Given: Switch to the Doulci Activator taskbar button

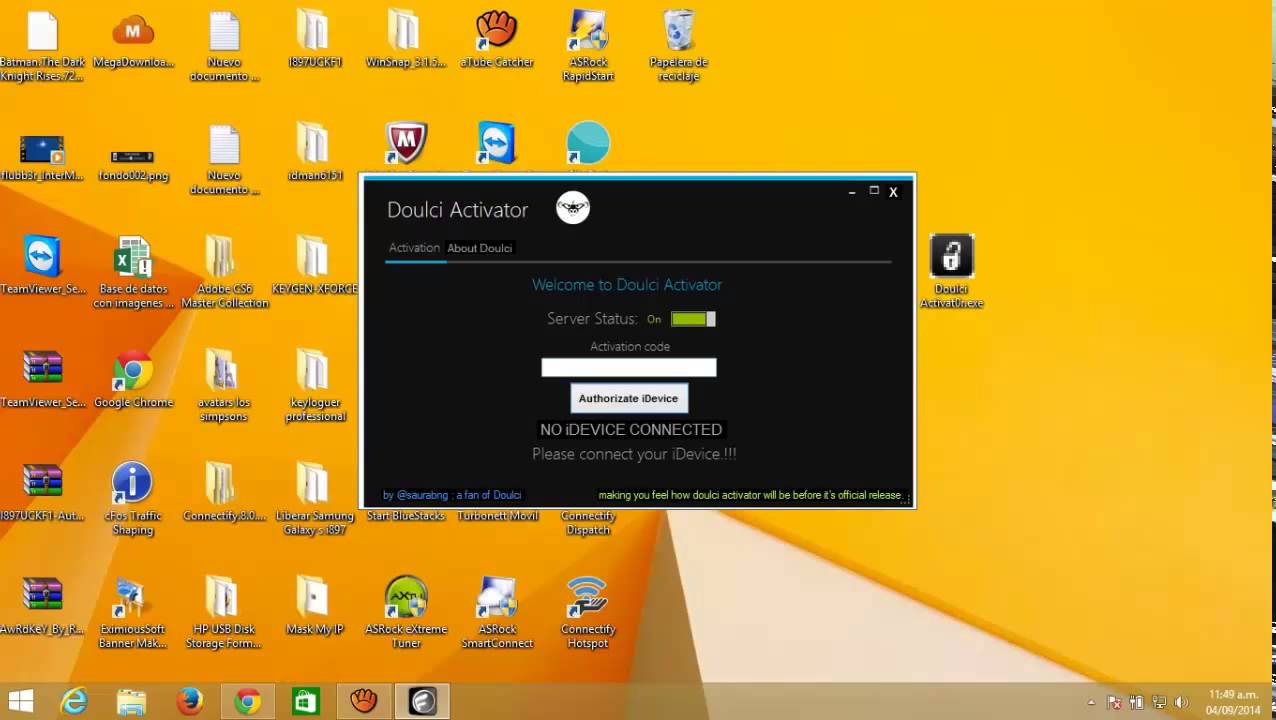Looking at the screenshot, I should coord(423,702).
